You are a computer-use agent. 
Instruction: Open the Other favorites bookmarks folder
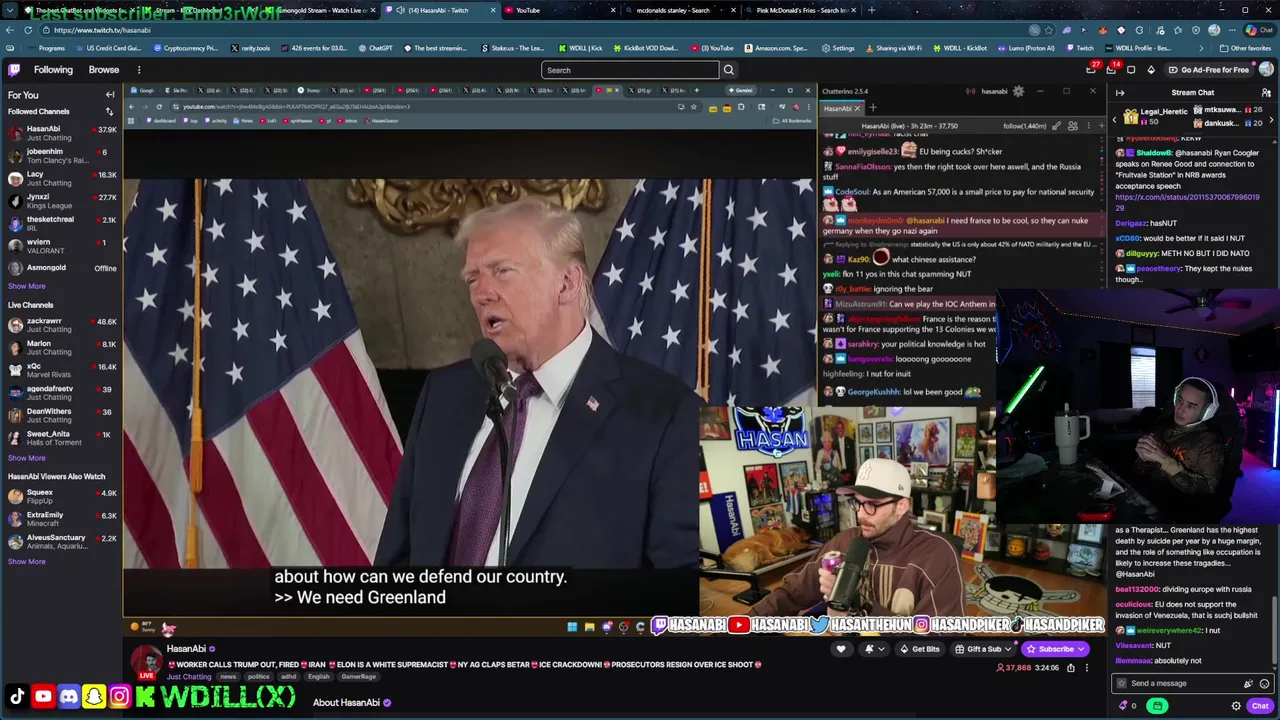pos(1245,48)
